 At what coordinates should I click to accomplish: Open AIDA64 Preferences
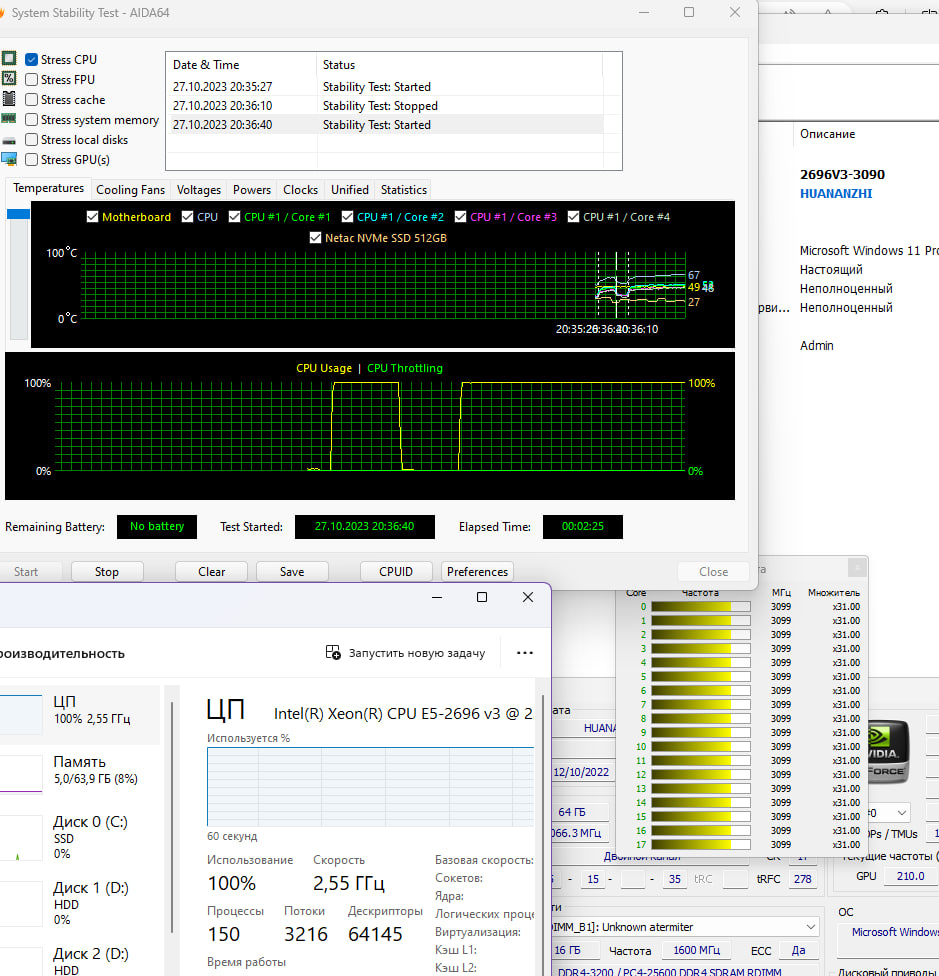tap(477, 571)
